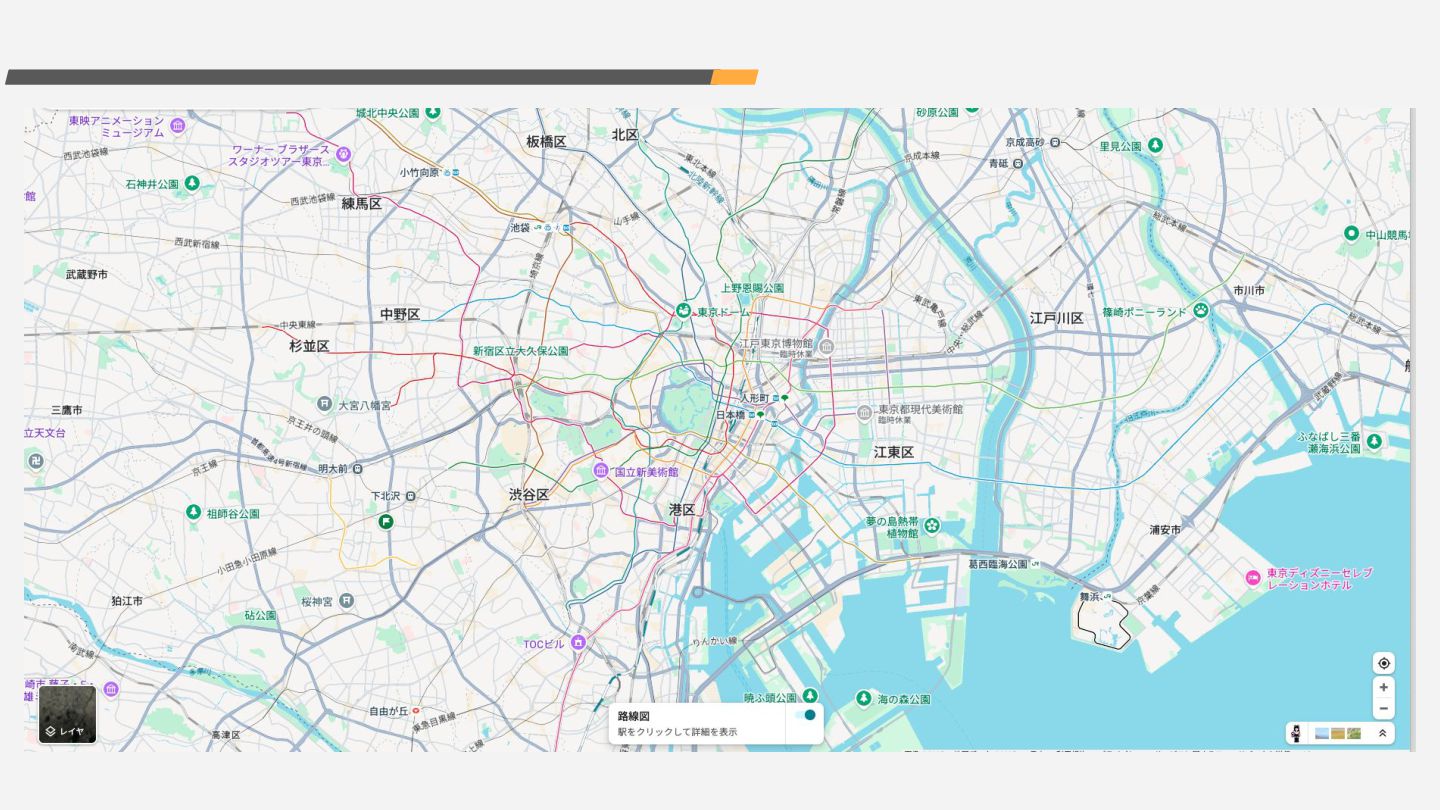Click the 石神井公園 park icon
The image size is (1440, 810).
192,184
